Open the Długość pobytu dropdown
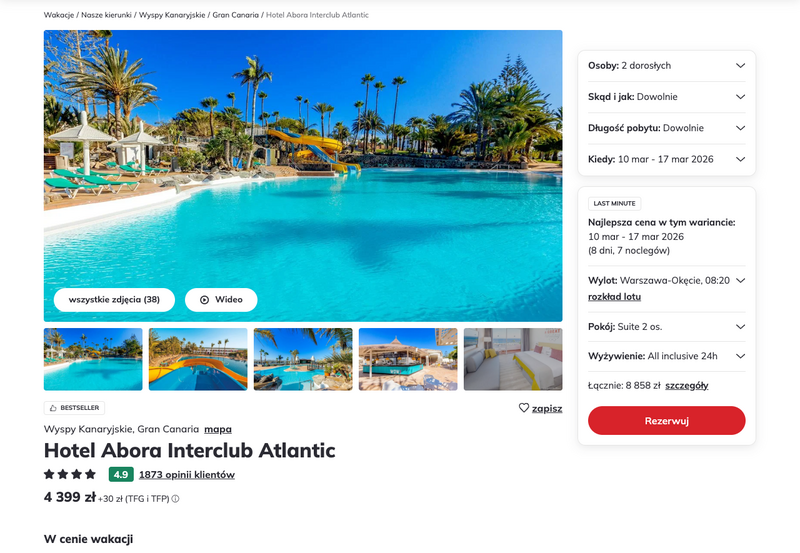The height and width of the screenshot is (553, 800). click(666, 128)
